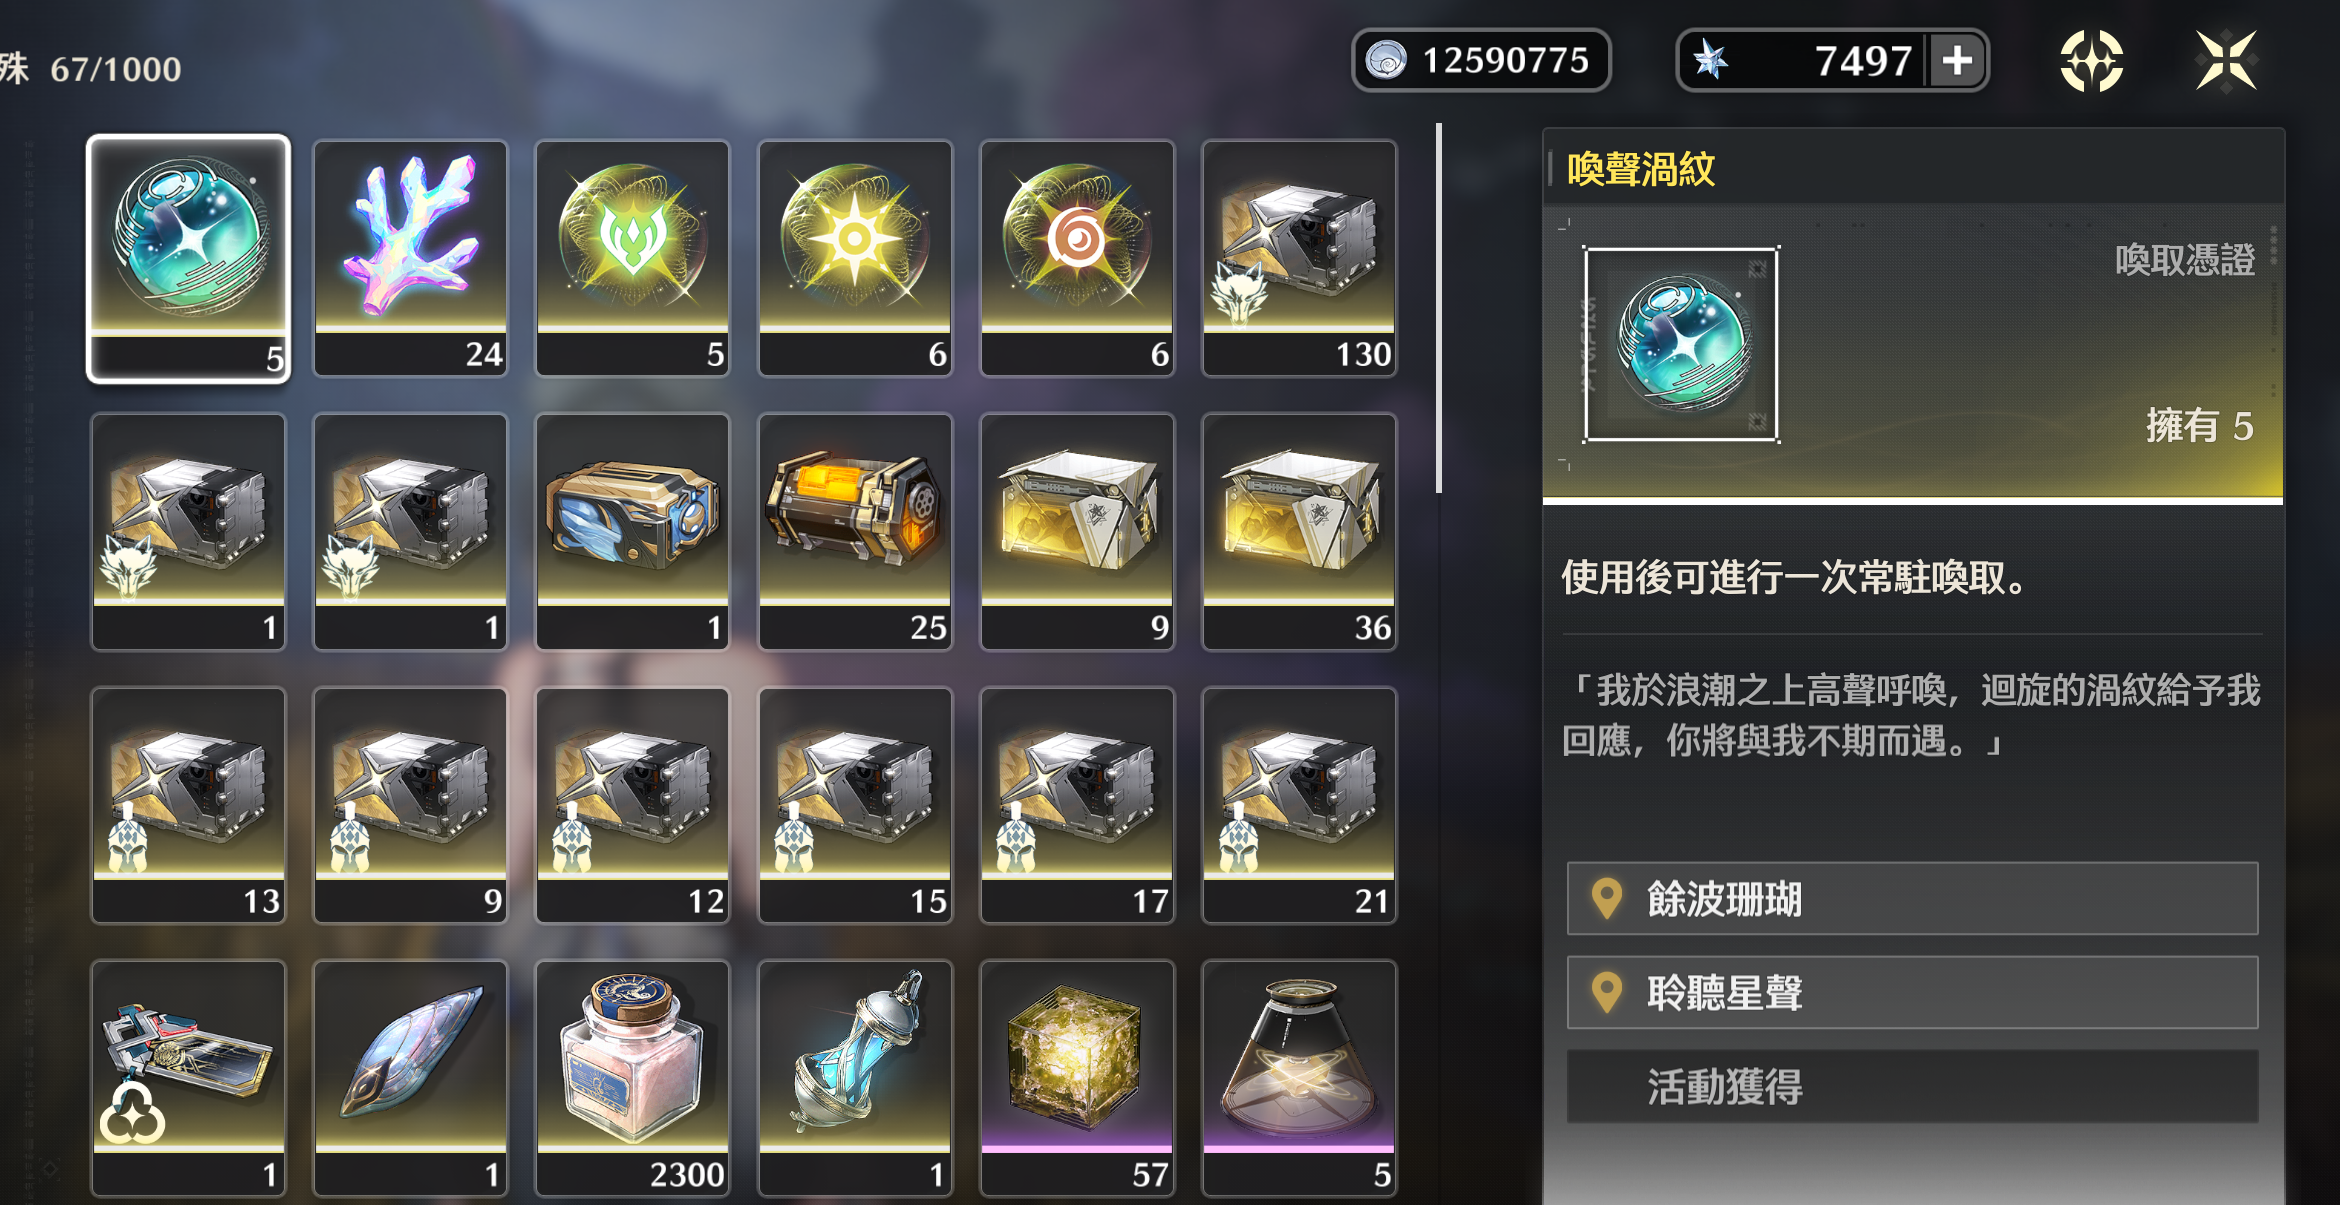Close the inventory with the X icon
The height and width of the screenshot is (1205, 2340).
[x=2226, y=61]
